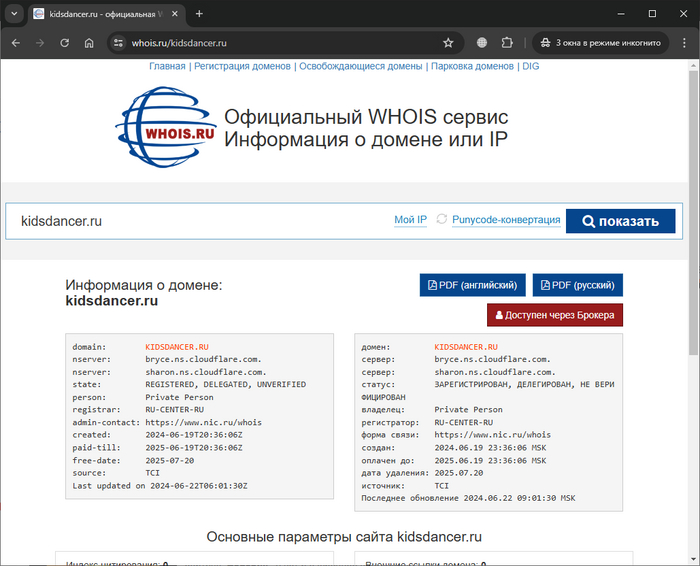Open the extensions puzzle icon
The height and width of the screenshot is (566, 700).
click(x=507, y=43)
